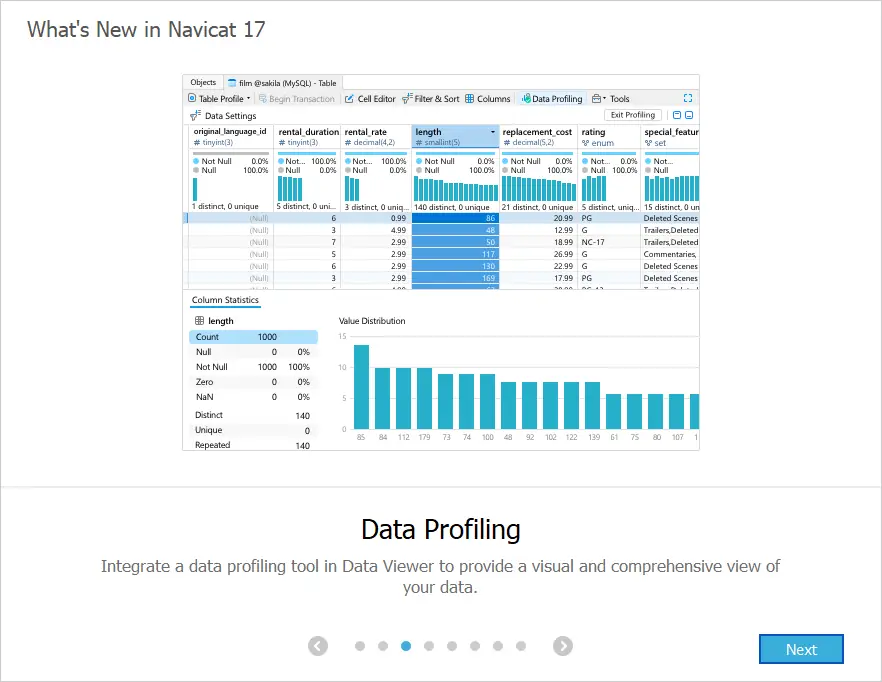Click the Value Distribution label
882x682 pixels.
pos(372,321)
